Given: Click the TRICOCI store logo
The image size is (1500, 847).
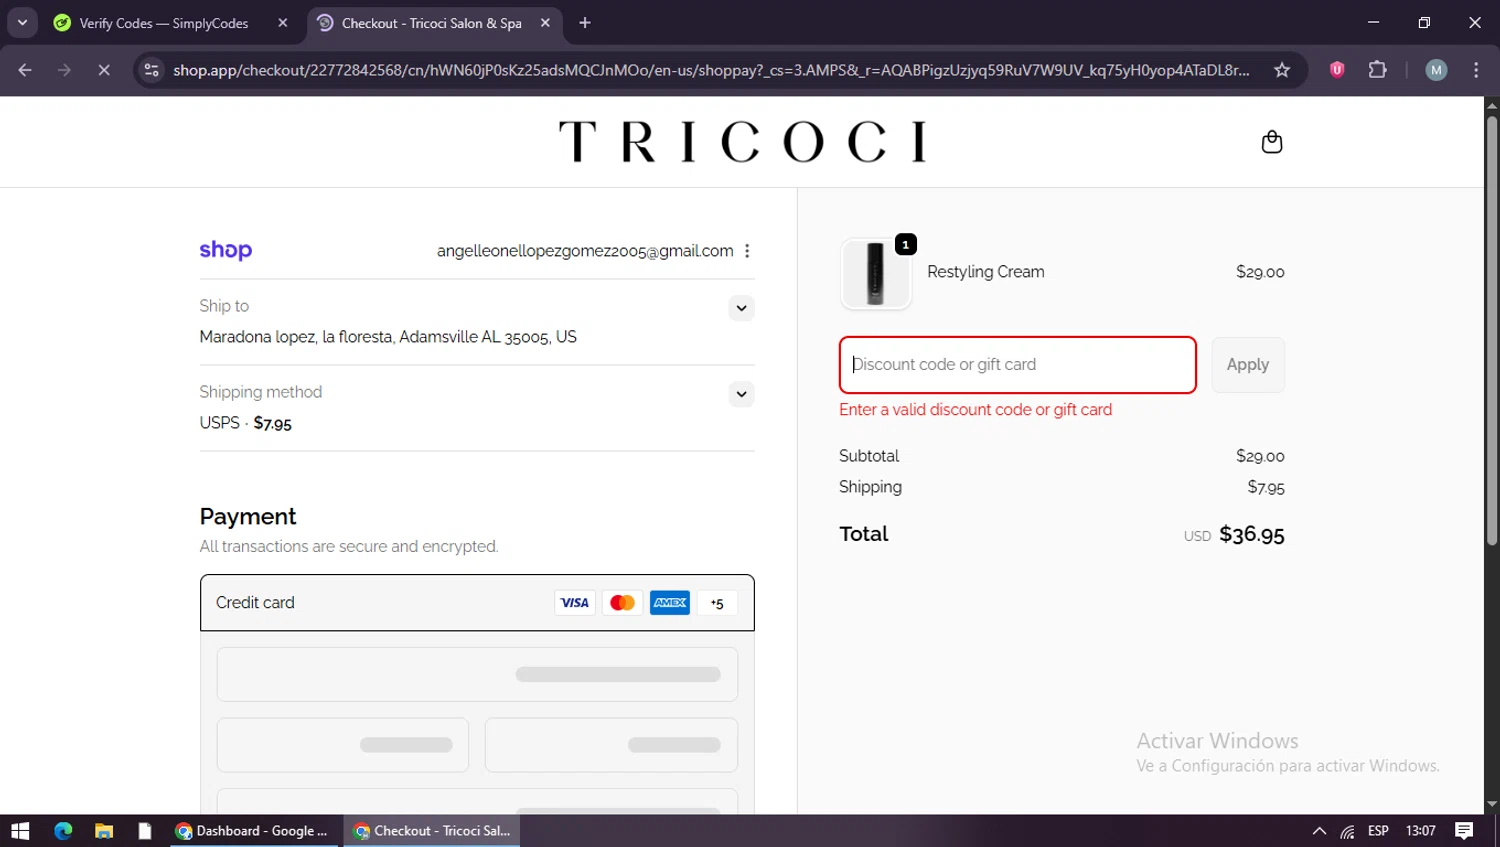Looking at the screenshot, I should pyautogui.click(x=742, y=142).
